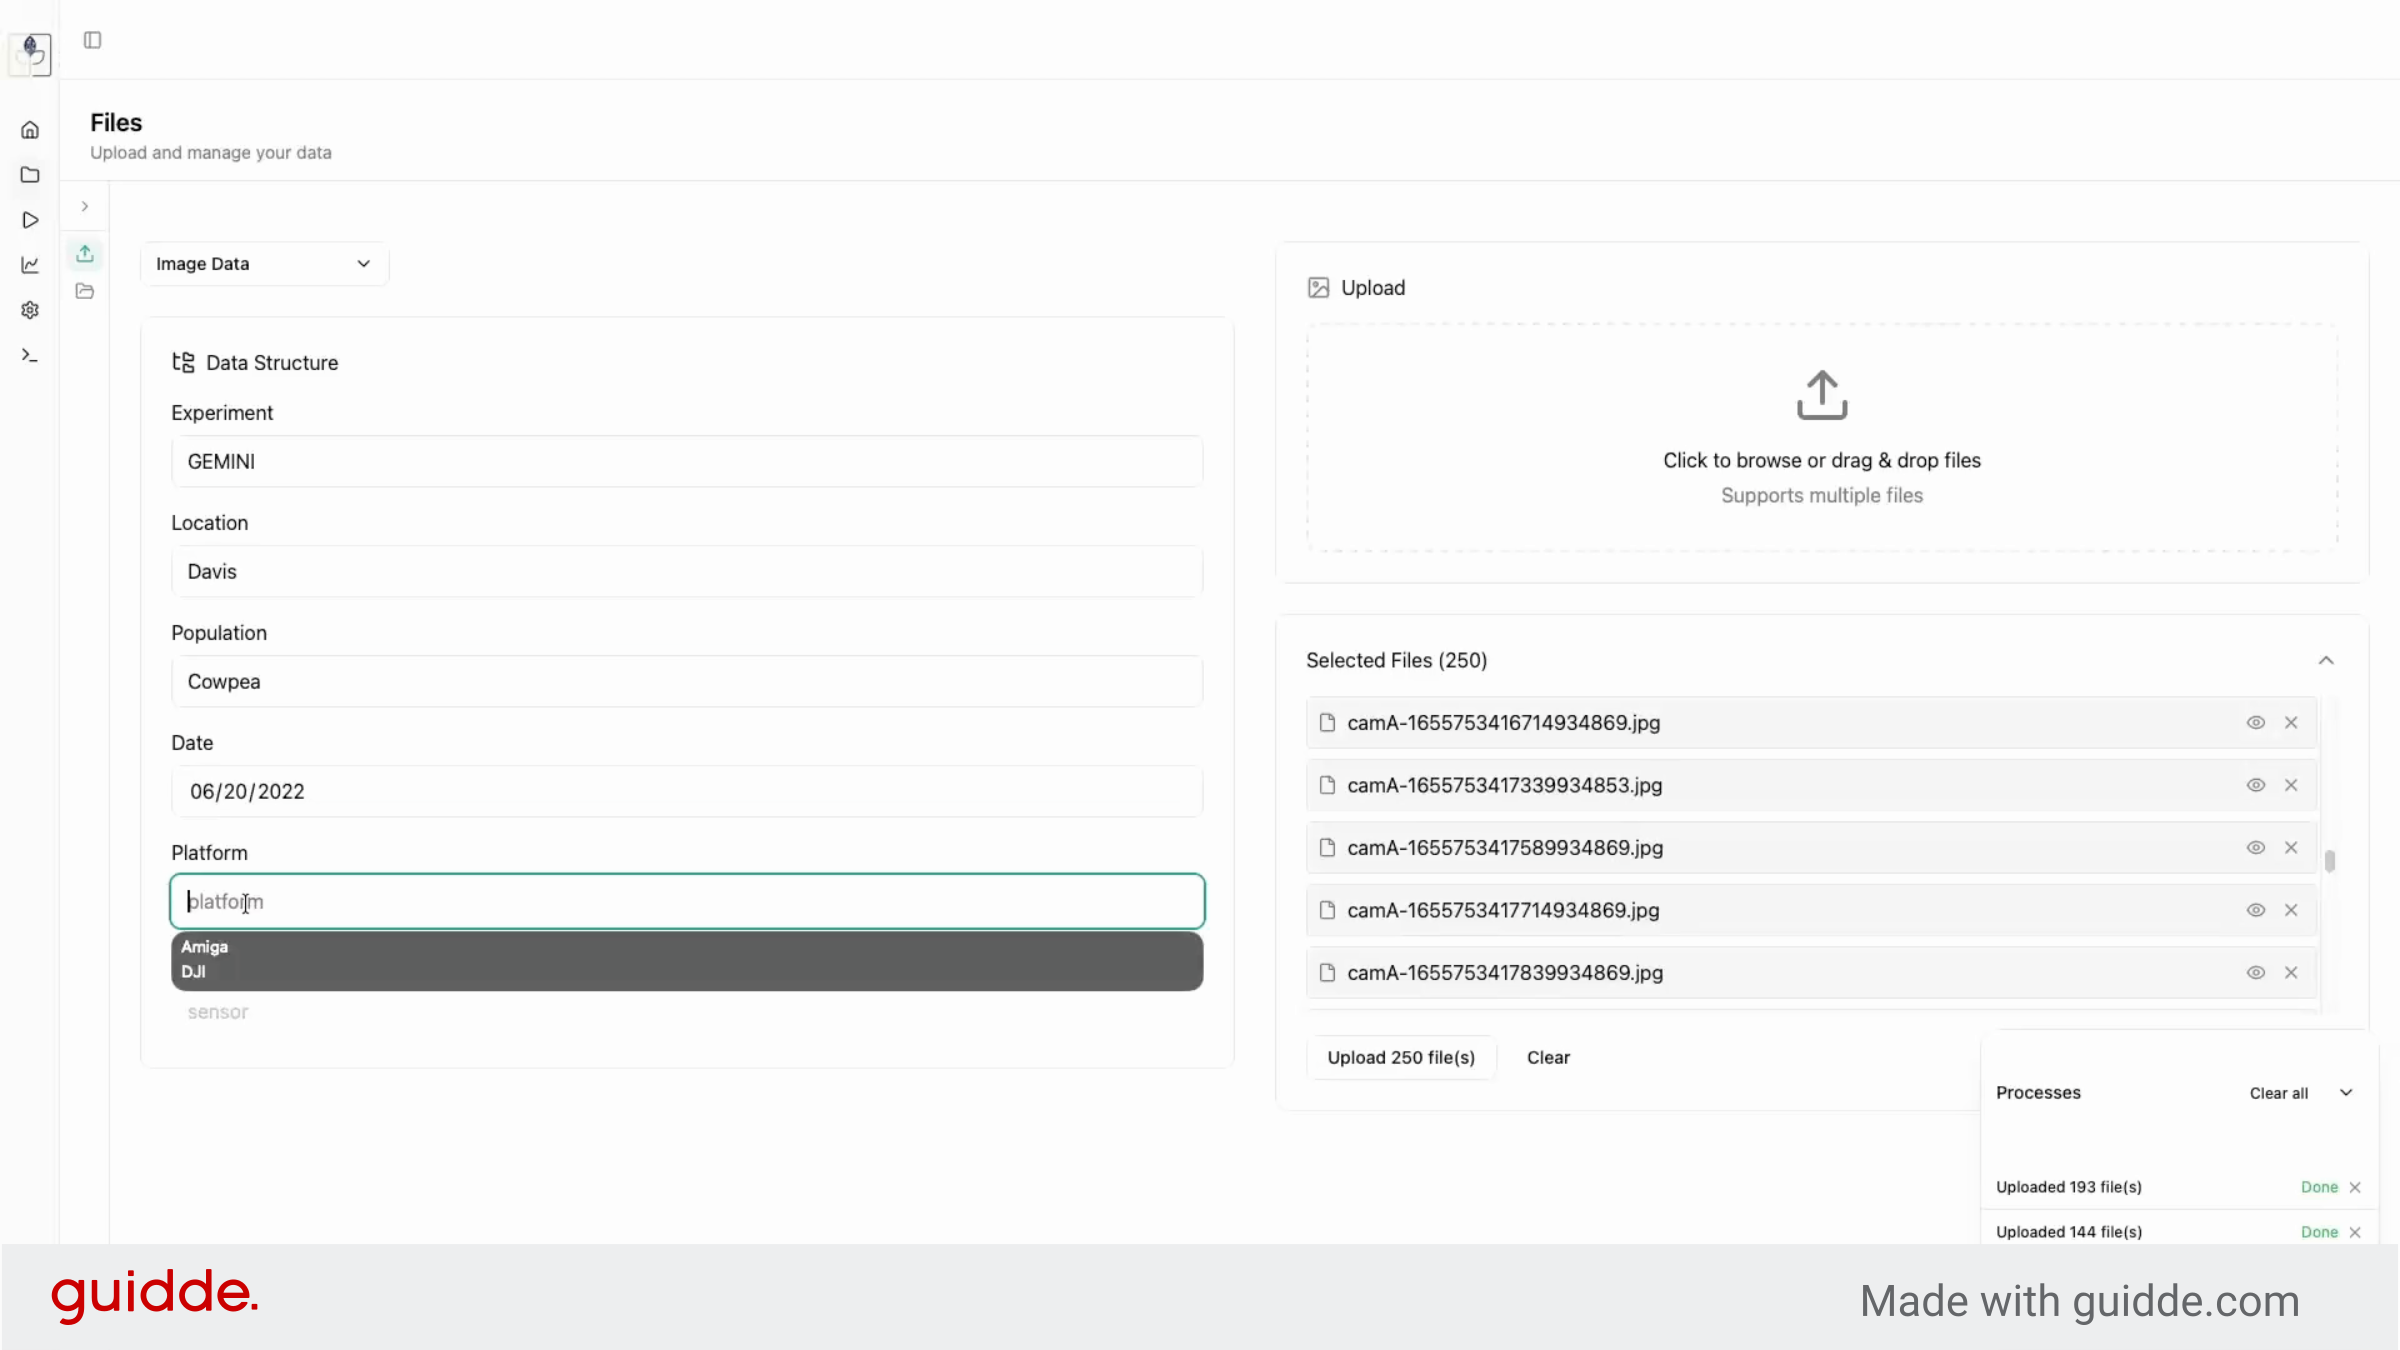Open the Files folder icon in the sidebar
This screenshot has height=1350, width=2400.
[x=30, y=175]
